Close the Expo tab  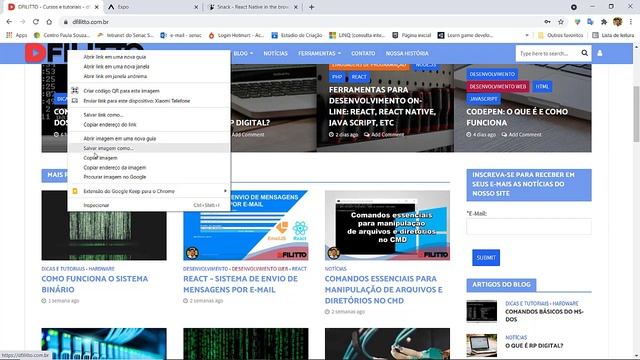pos(196,7)
